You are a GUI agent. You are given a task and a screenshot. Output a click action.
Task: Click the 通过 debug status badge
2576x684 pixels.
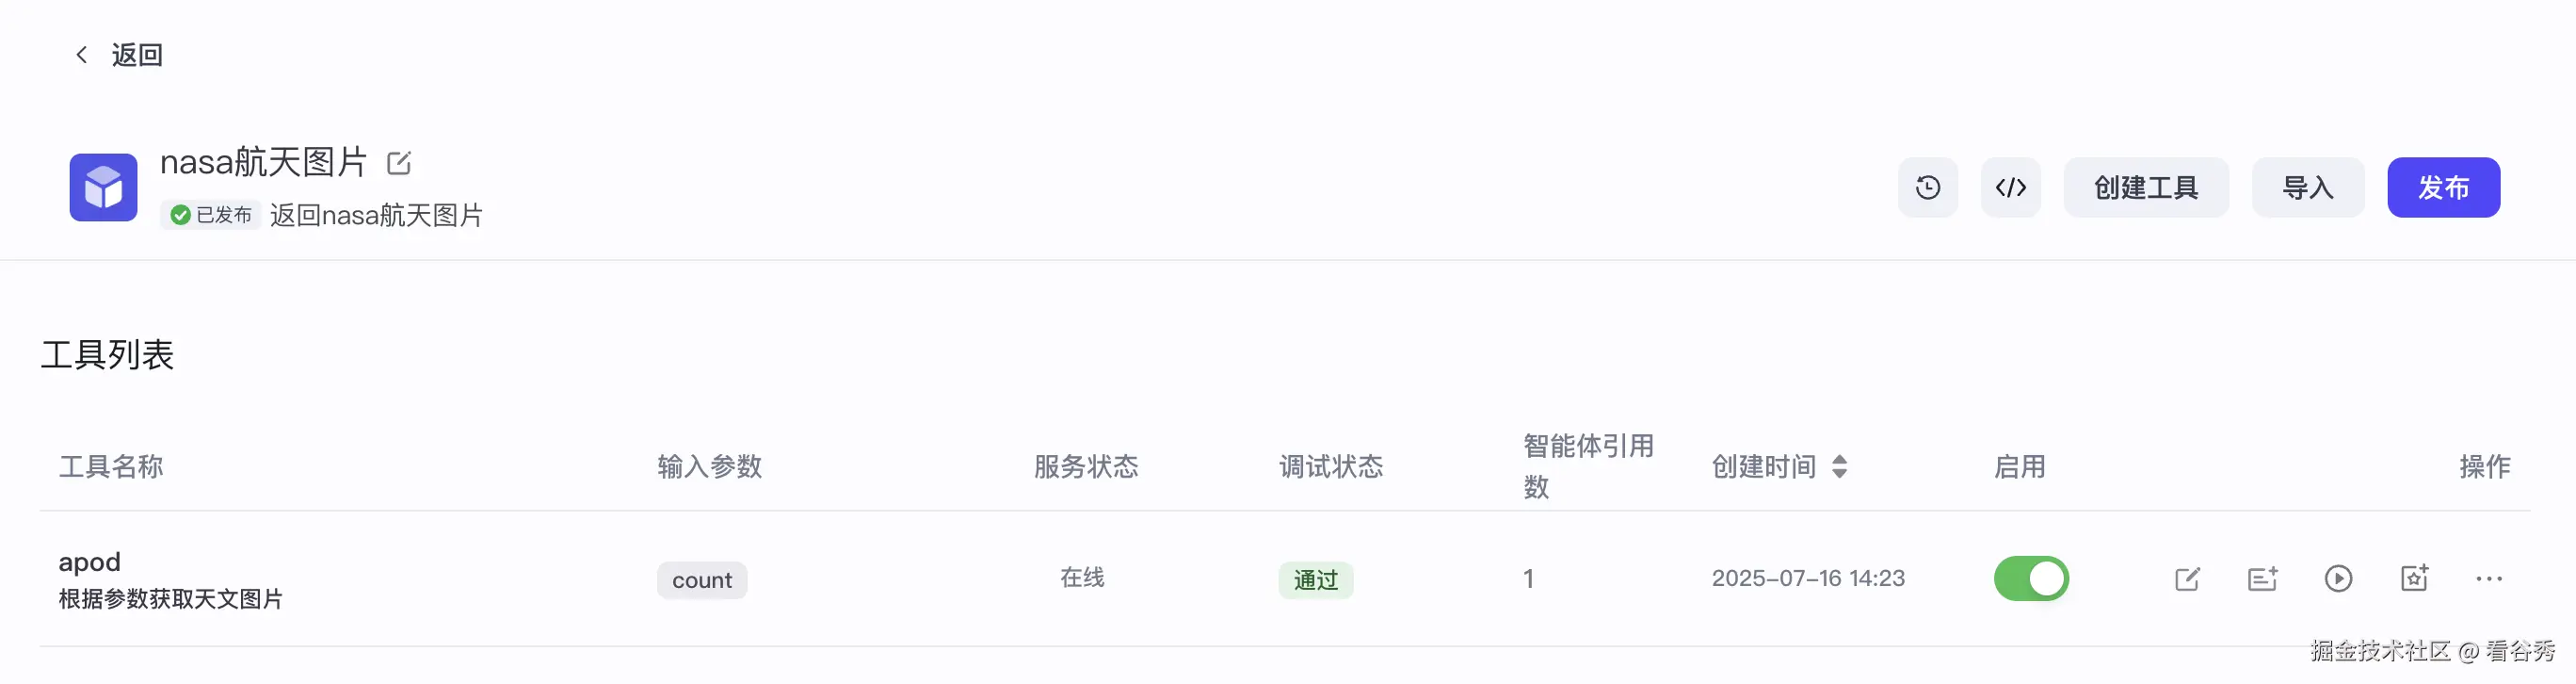click(1316, 579)
